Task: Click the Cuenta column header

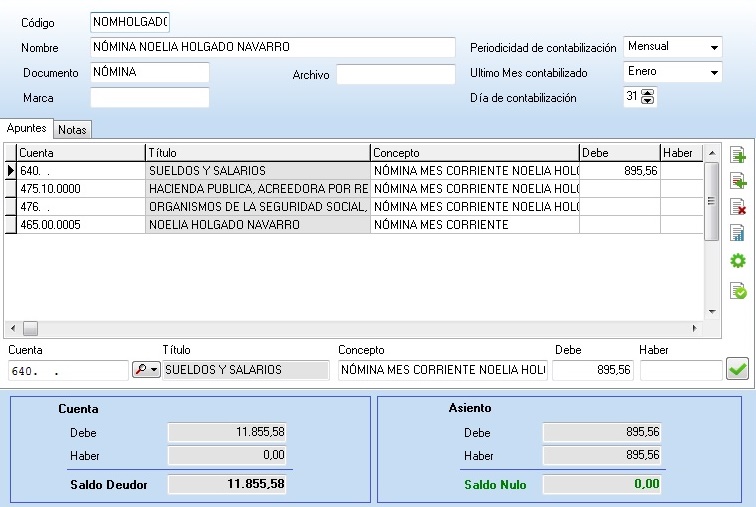Action: point(81,153)
